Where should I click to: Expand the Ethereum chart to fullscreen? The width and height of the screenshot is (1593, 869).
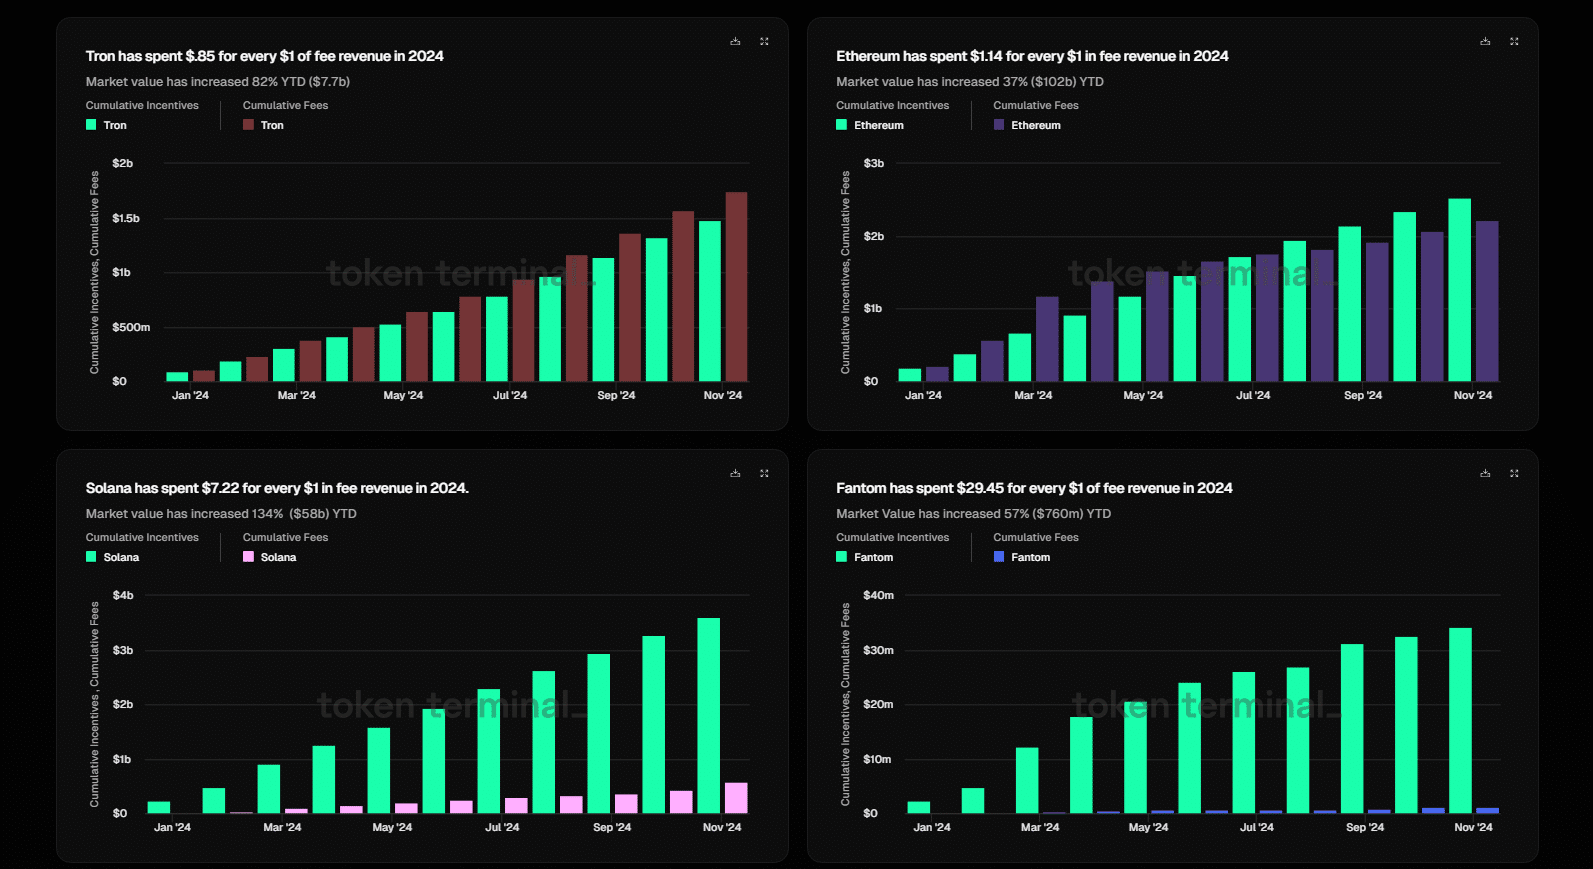[x=1514, y=41]
